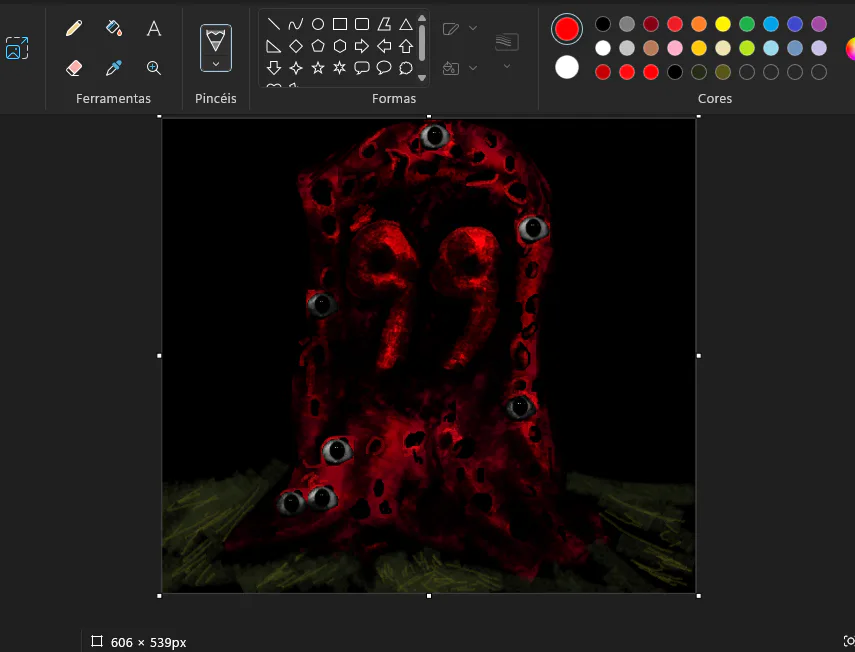Screen dimensions: 855x652
Task: Pick the Oval callout shape
Action: click(x=384, y=68)
